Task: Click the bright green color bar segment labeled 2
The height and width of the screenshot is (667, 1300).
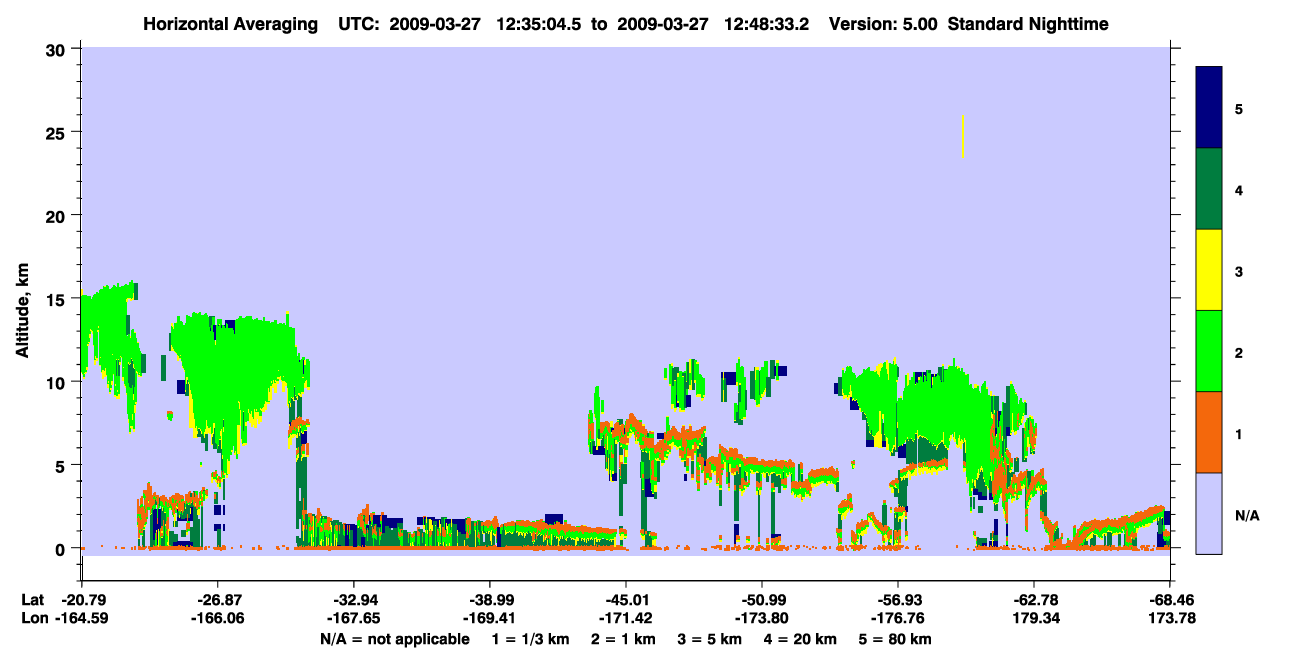Action: click(x=1209, y=351)
